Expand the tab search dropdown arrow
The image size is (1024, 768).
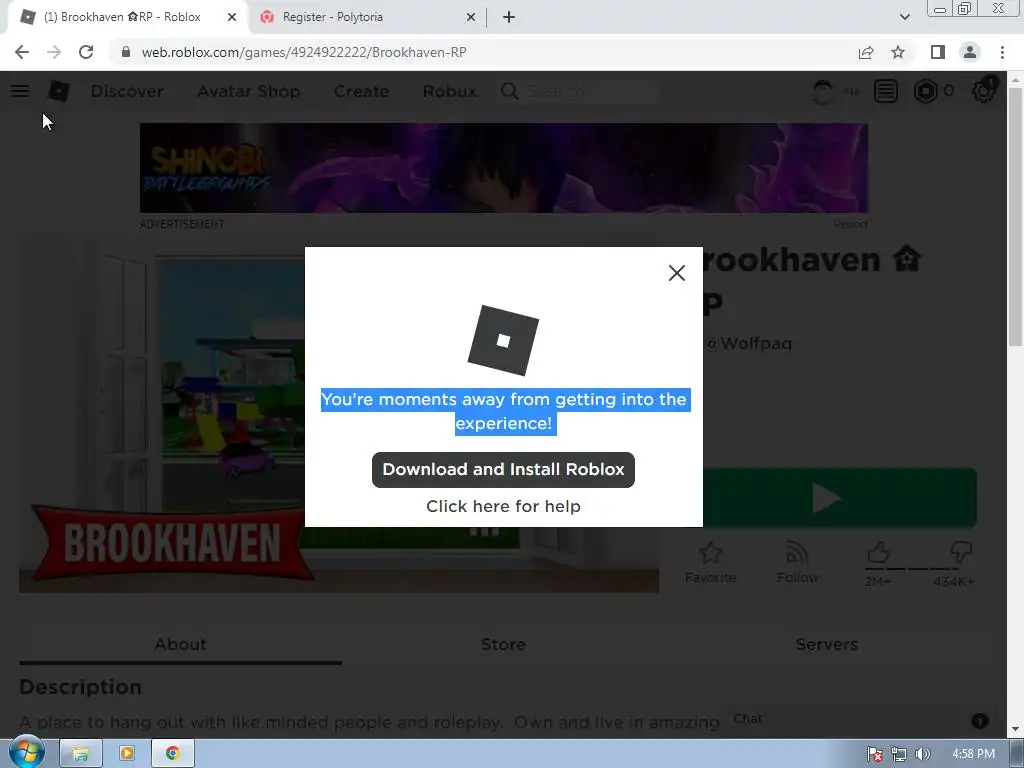click(904, 17)
